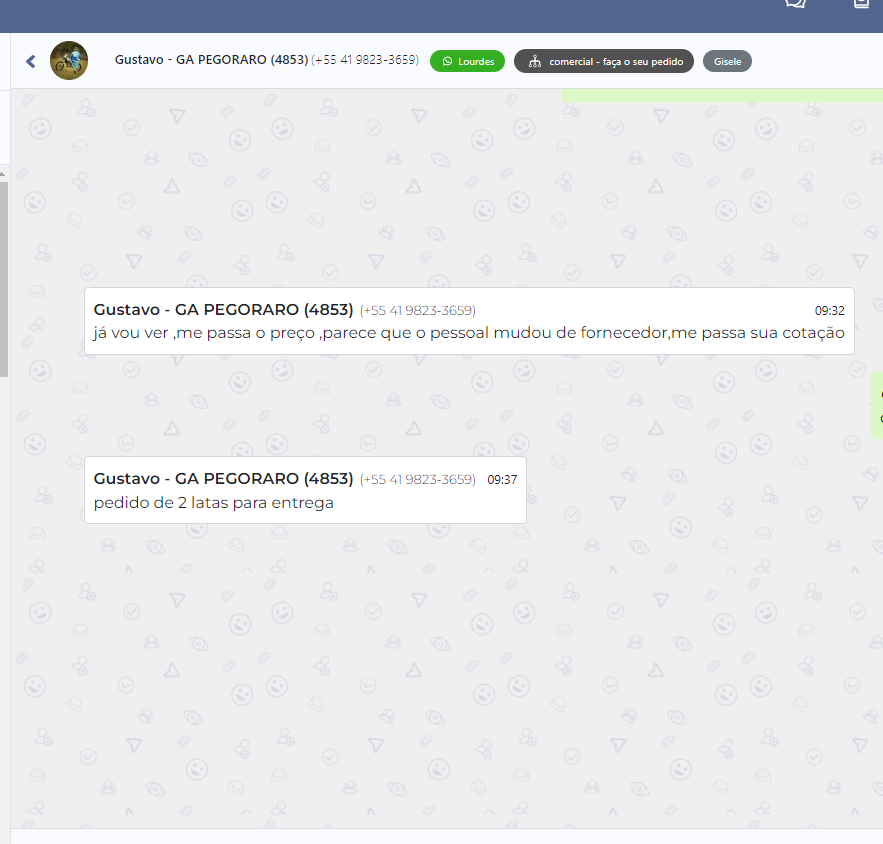Select the 09:32 message about 'cotação'
Screen dimensions: 883x844
(469, 333)
